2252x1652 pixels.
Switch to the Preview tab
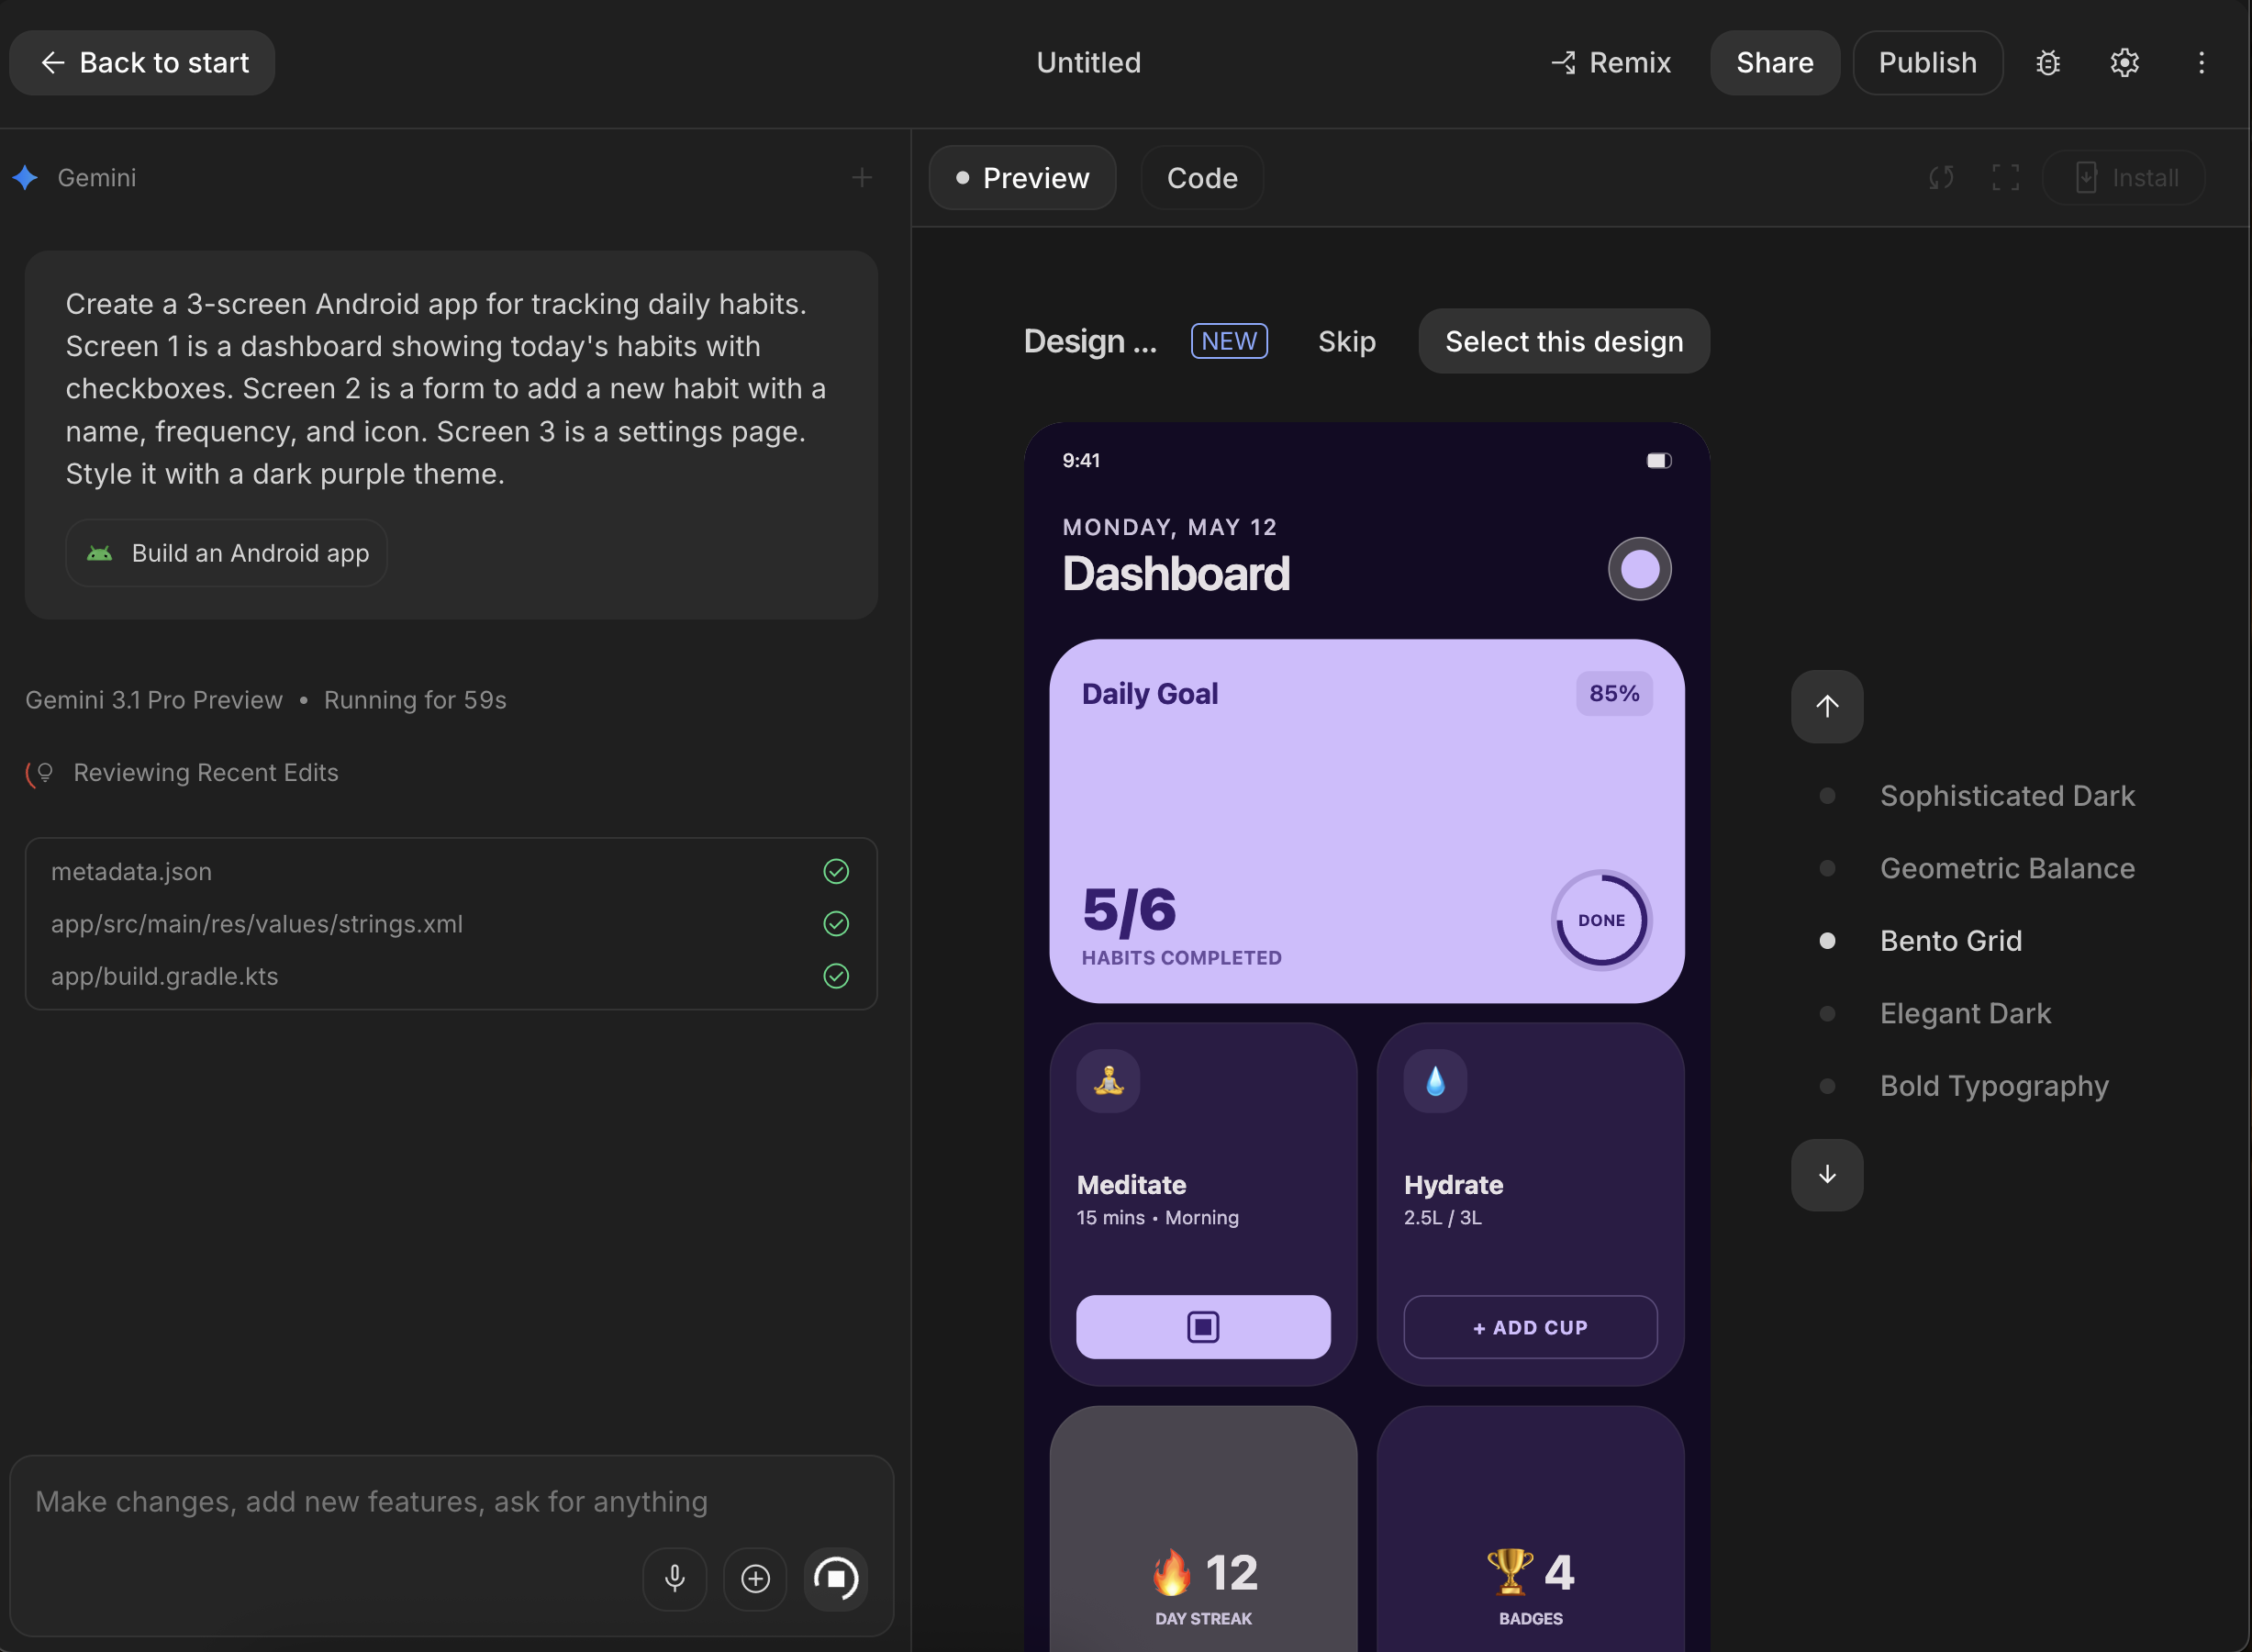coord(1022,178)
